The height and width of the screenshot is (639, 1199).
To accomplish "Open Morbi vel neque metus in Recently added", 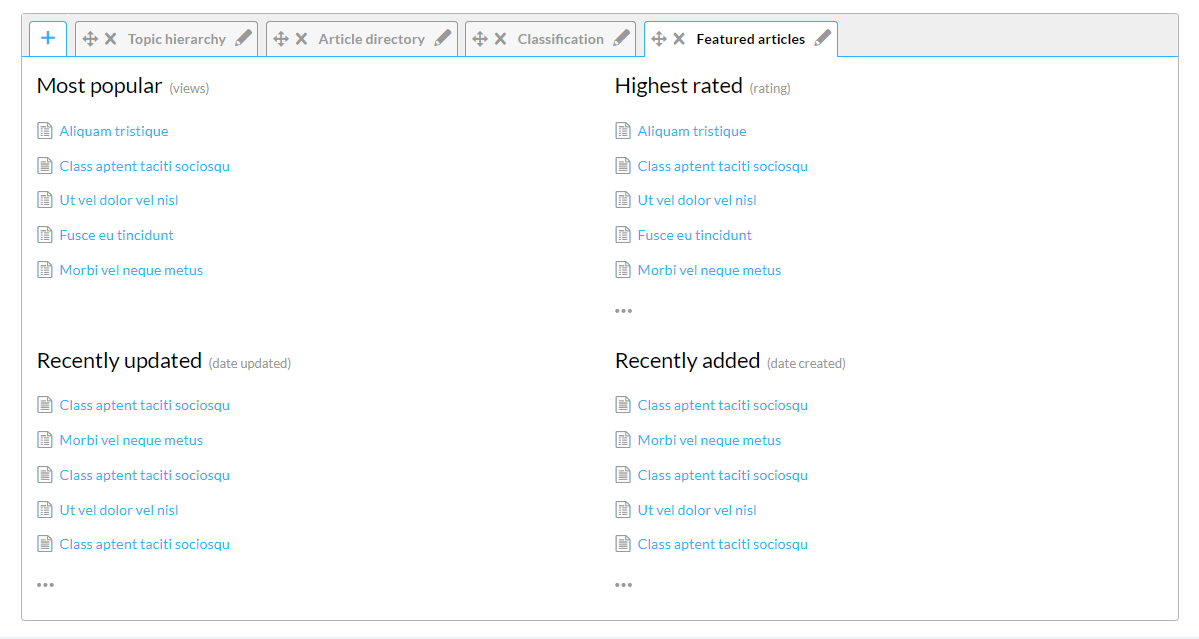I will [709, 440].
